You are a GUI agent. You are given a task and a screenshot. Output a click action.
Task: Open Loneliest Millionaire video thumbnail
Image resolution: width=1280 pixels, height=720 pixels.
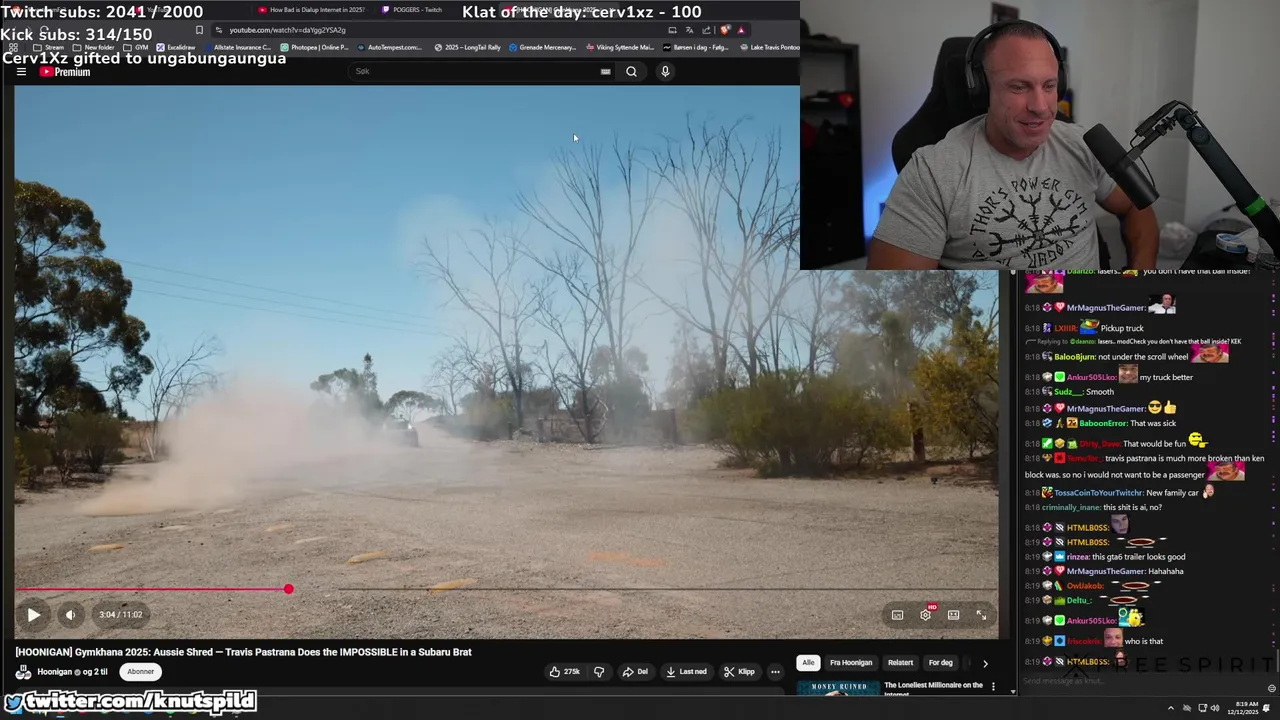(x=837, y=688)
